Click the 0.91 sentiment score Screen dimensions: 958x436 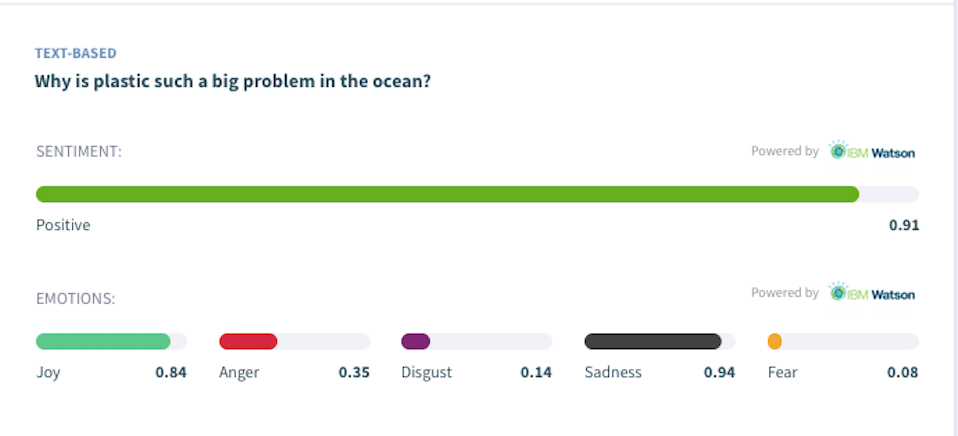pyautogui.click(x=903, y=225)
